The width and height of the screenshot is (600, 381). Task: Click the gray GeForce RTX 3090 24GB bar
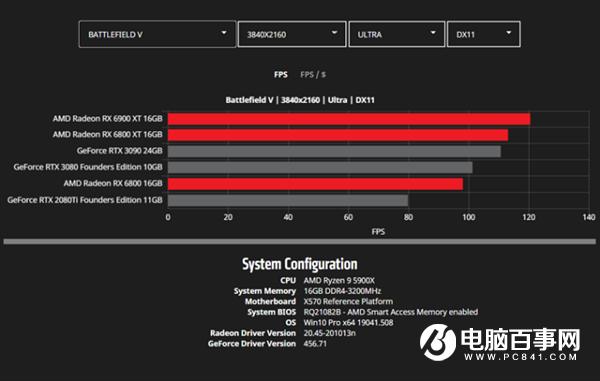pyautogui.click(x=334, y=151)
